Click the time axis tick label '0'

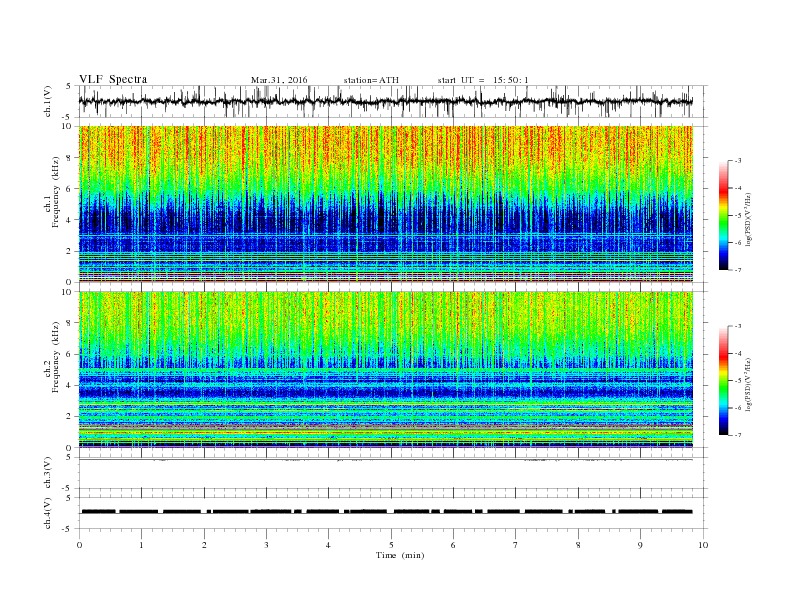pos(79,545)
